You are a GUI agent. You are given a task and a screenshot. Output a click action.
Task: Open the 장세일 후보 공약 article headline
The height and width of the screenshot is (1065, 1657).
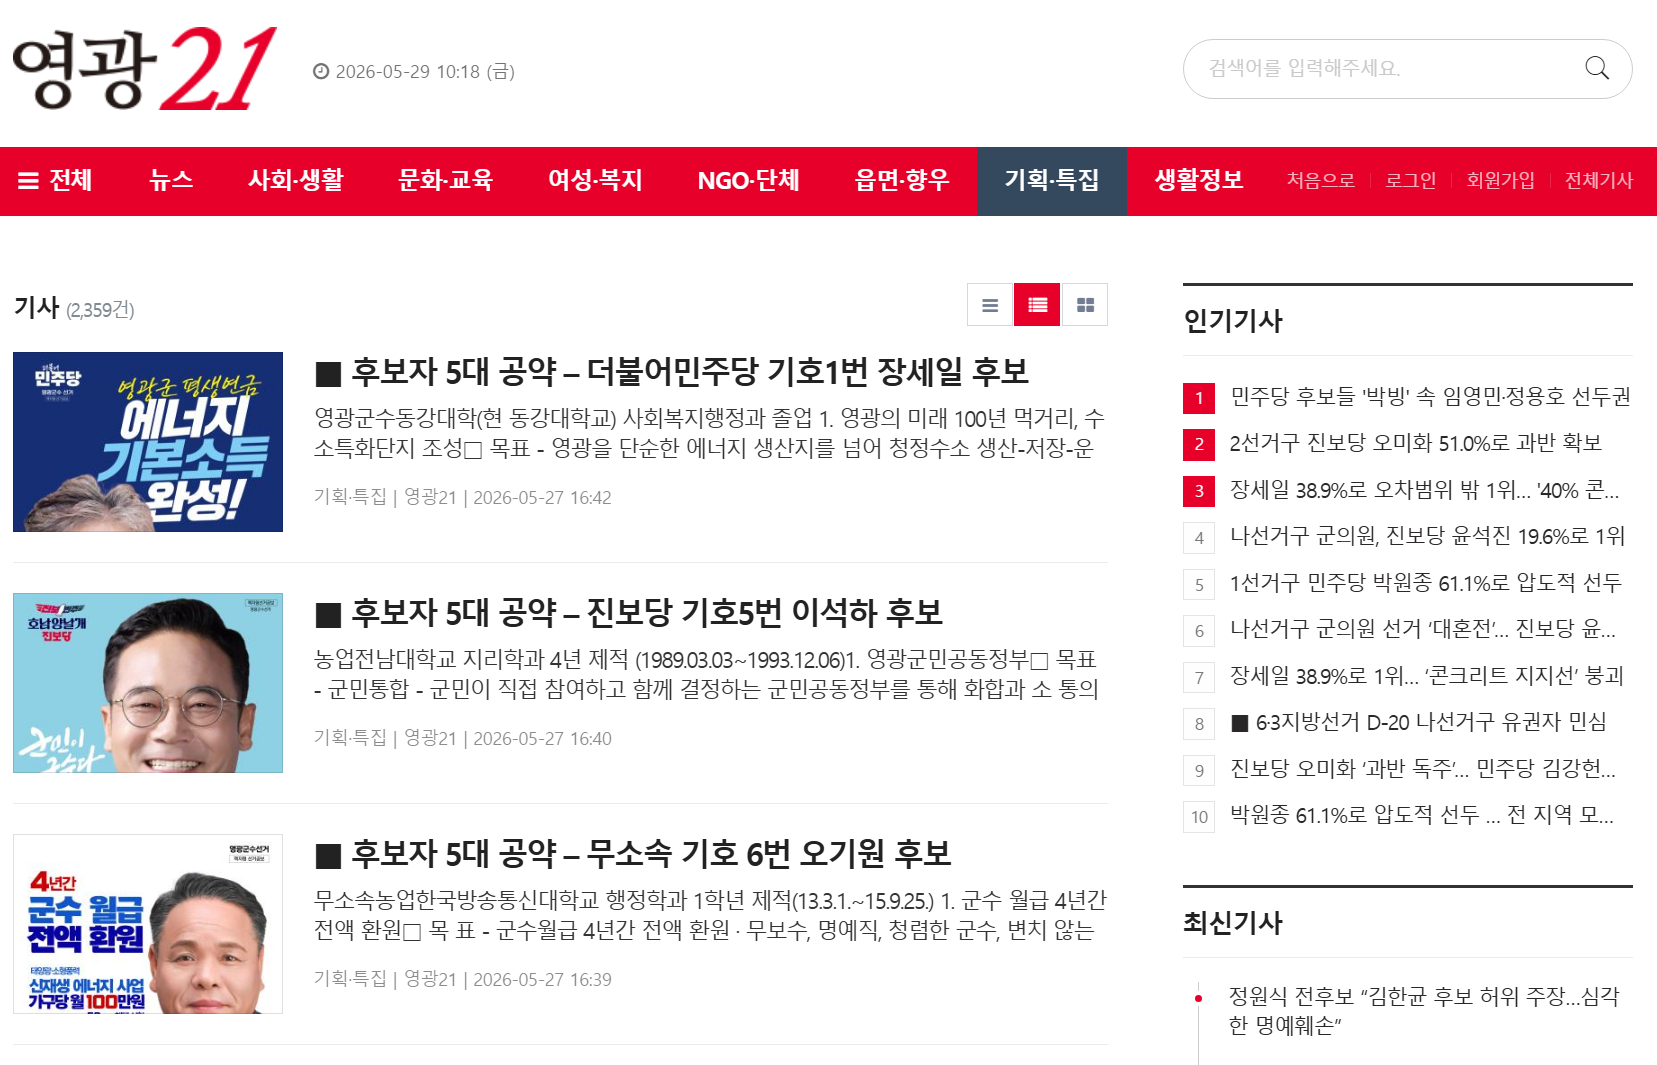672,373
